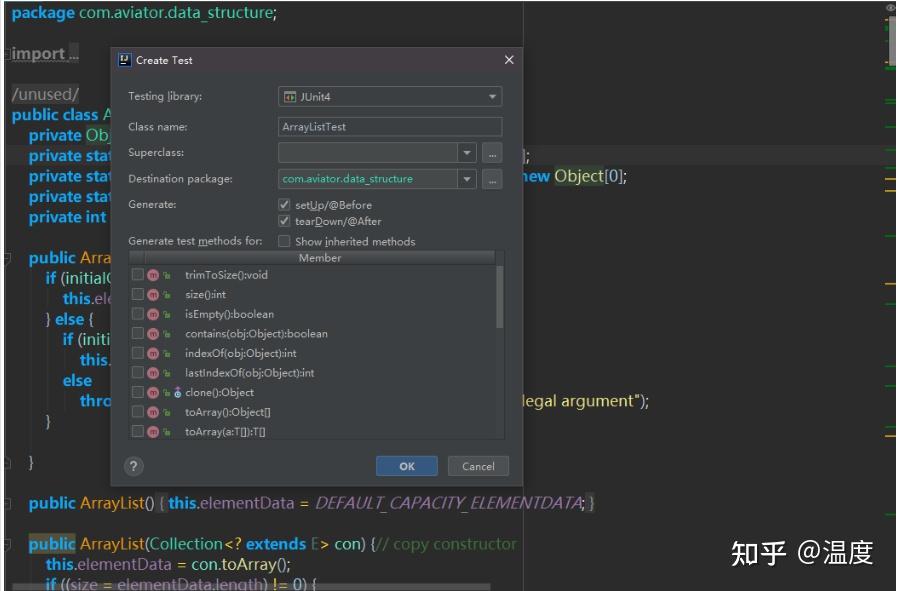The image size is (898, 591).
Task: Check the contains(obj:Object):boolean test method
Action: click(x=138, y=333)
